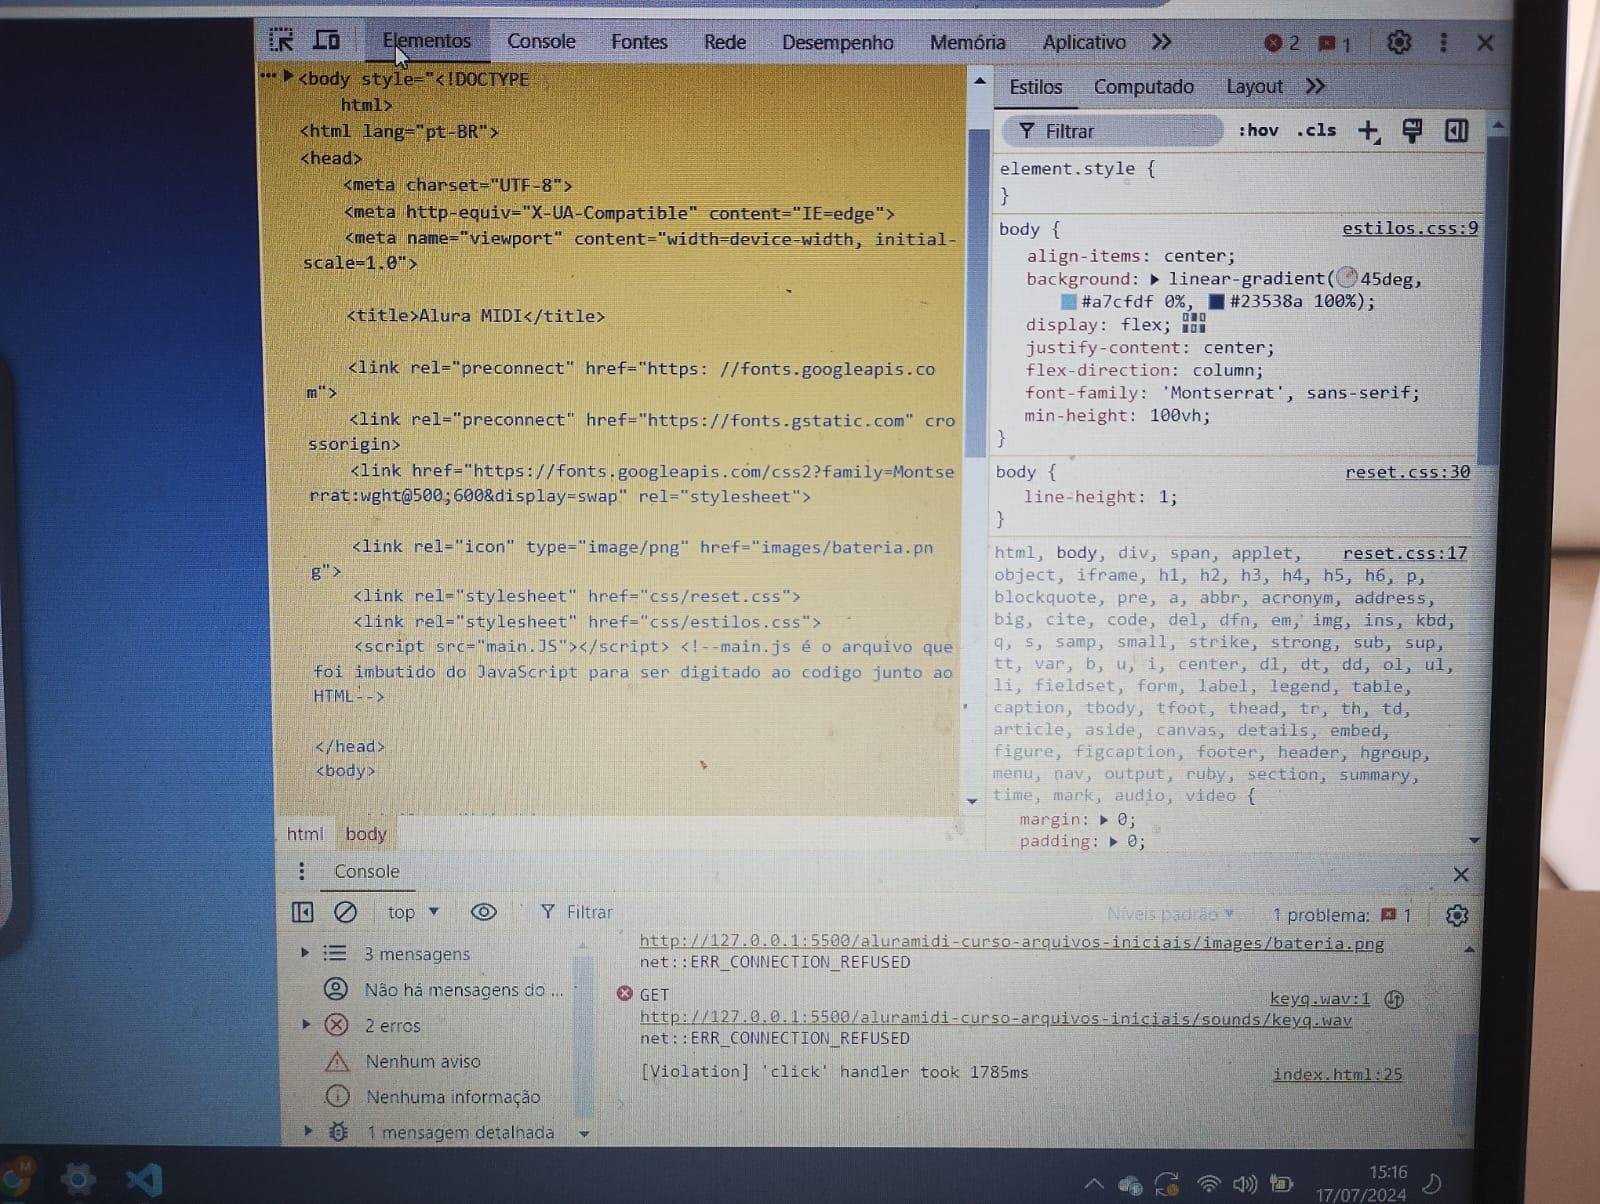Open the Fontes tab

coord(639,42)
